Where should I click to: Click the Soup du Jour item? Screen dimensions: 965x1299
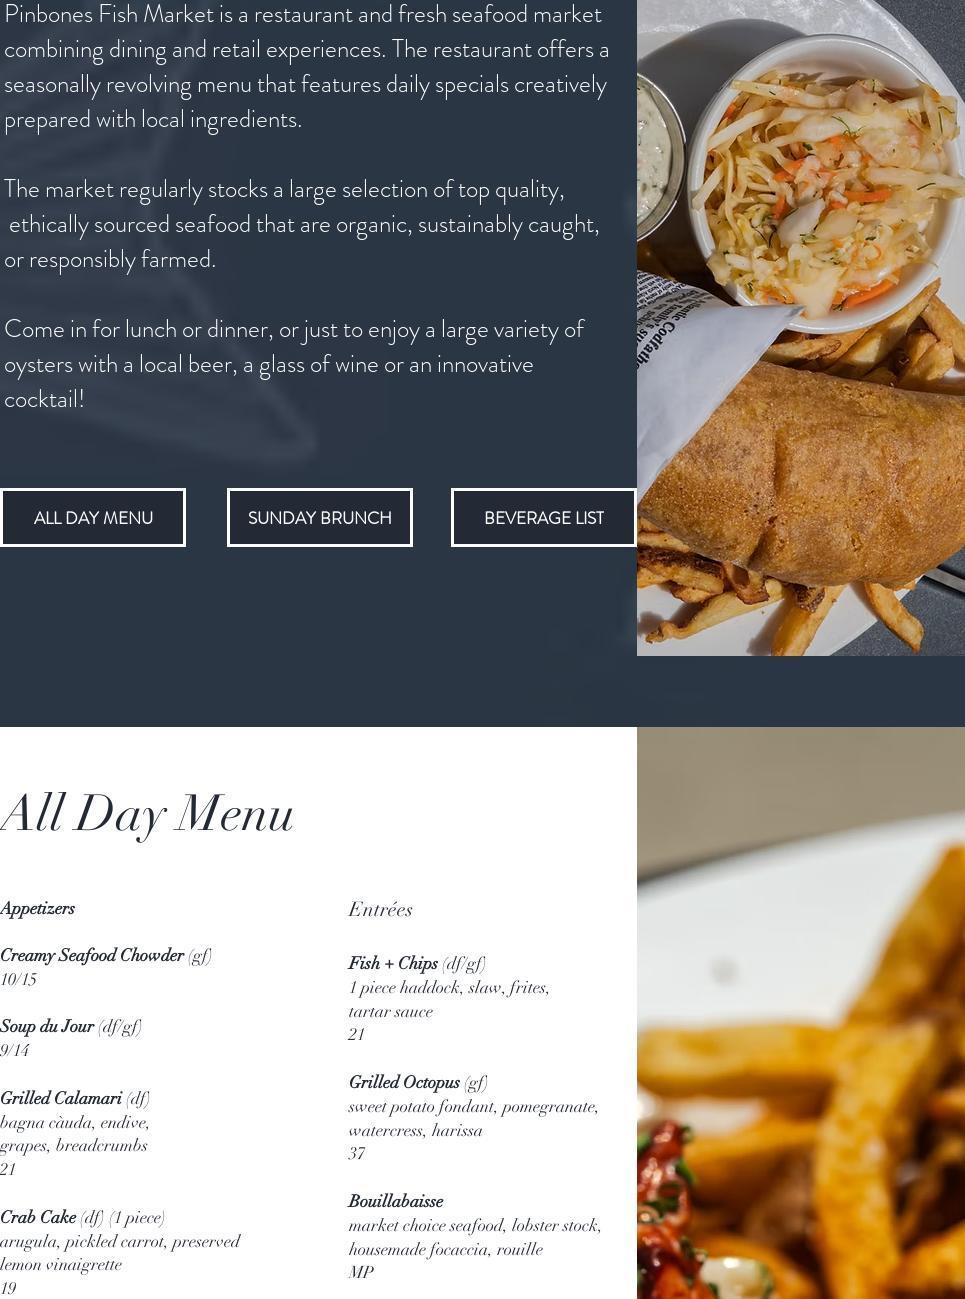[x=47, y=1027]
